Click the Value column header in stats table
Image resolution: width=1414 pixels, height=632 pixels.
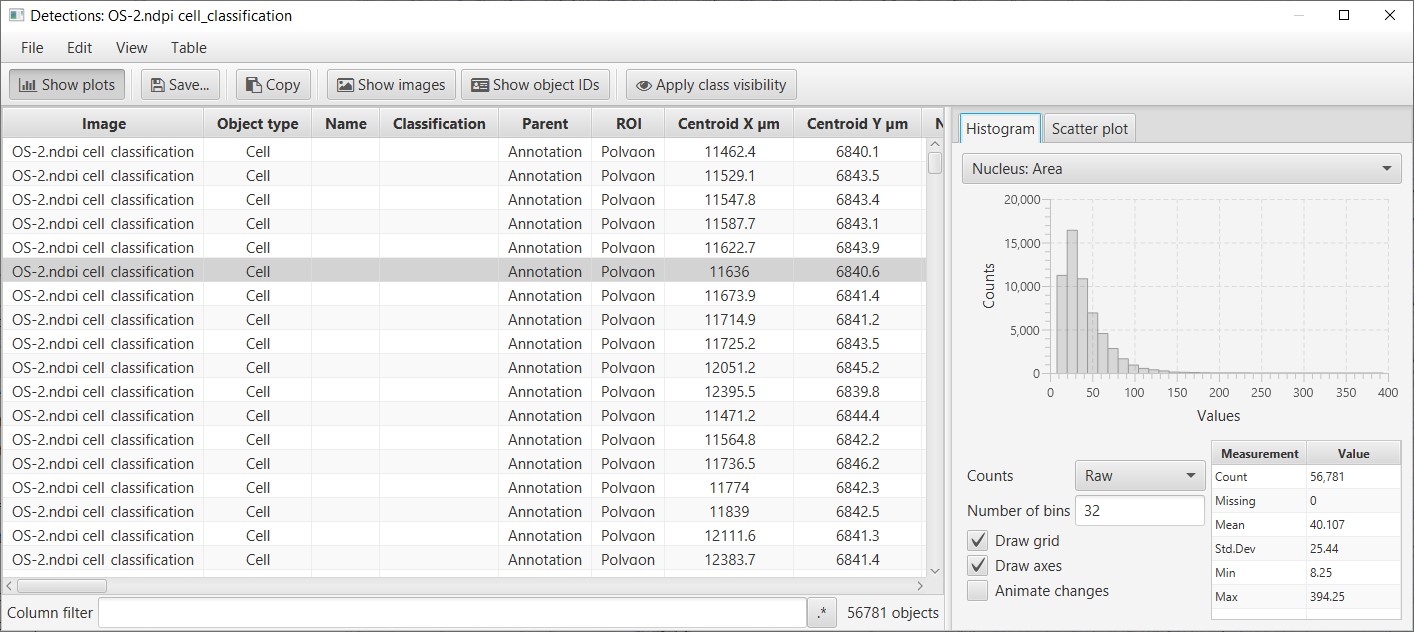1353,453
